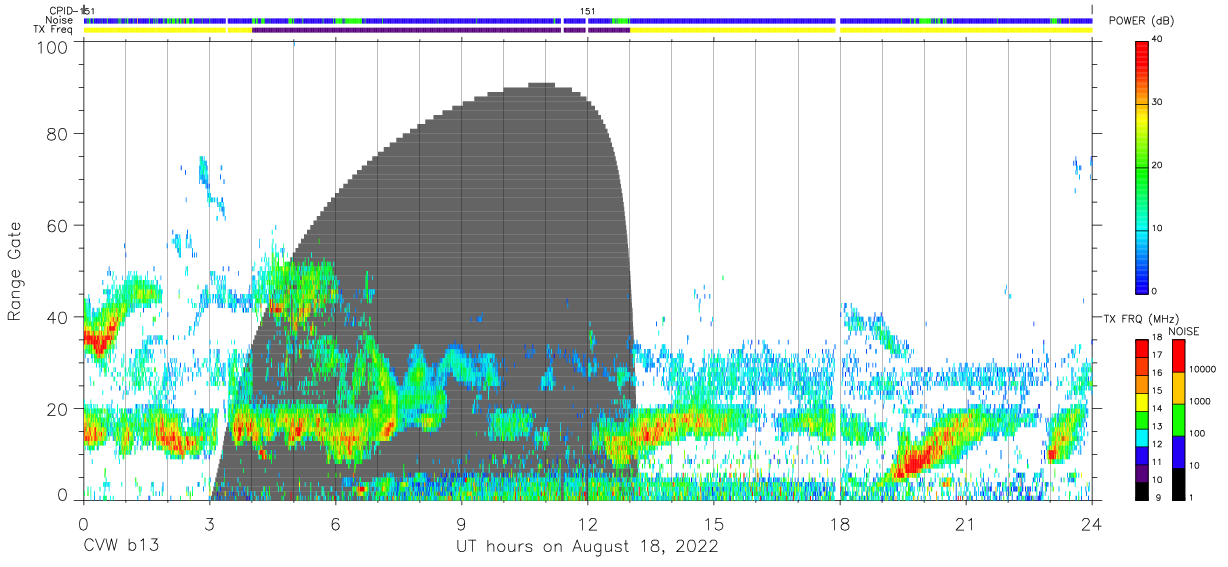Click the red top segment of TX FRQ colorbar
Viewport: 1228px width, 567px height.
[1142, 347]
